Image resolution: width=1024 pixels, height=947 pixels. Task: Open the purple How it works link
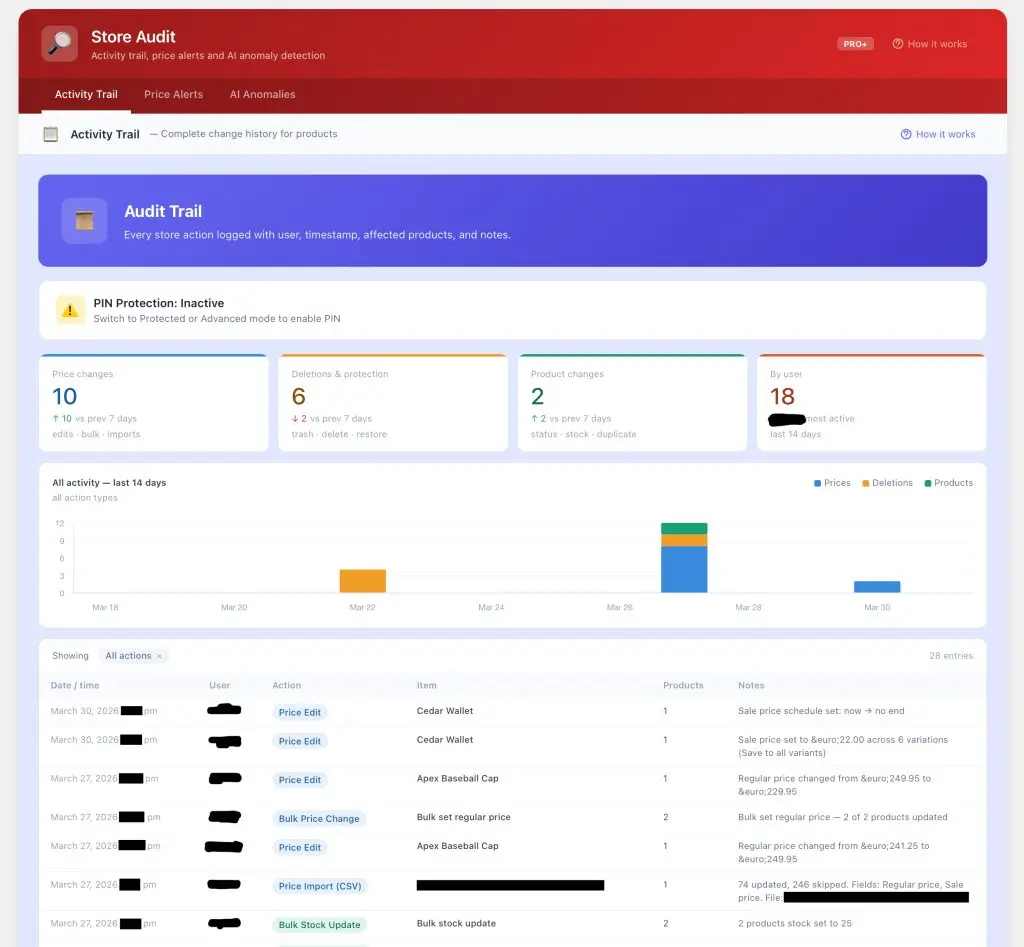tap(938, 134)
